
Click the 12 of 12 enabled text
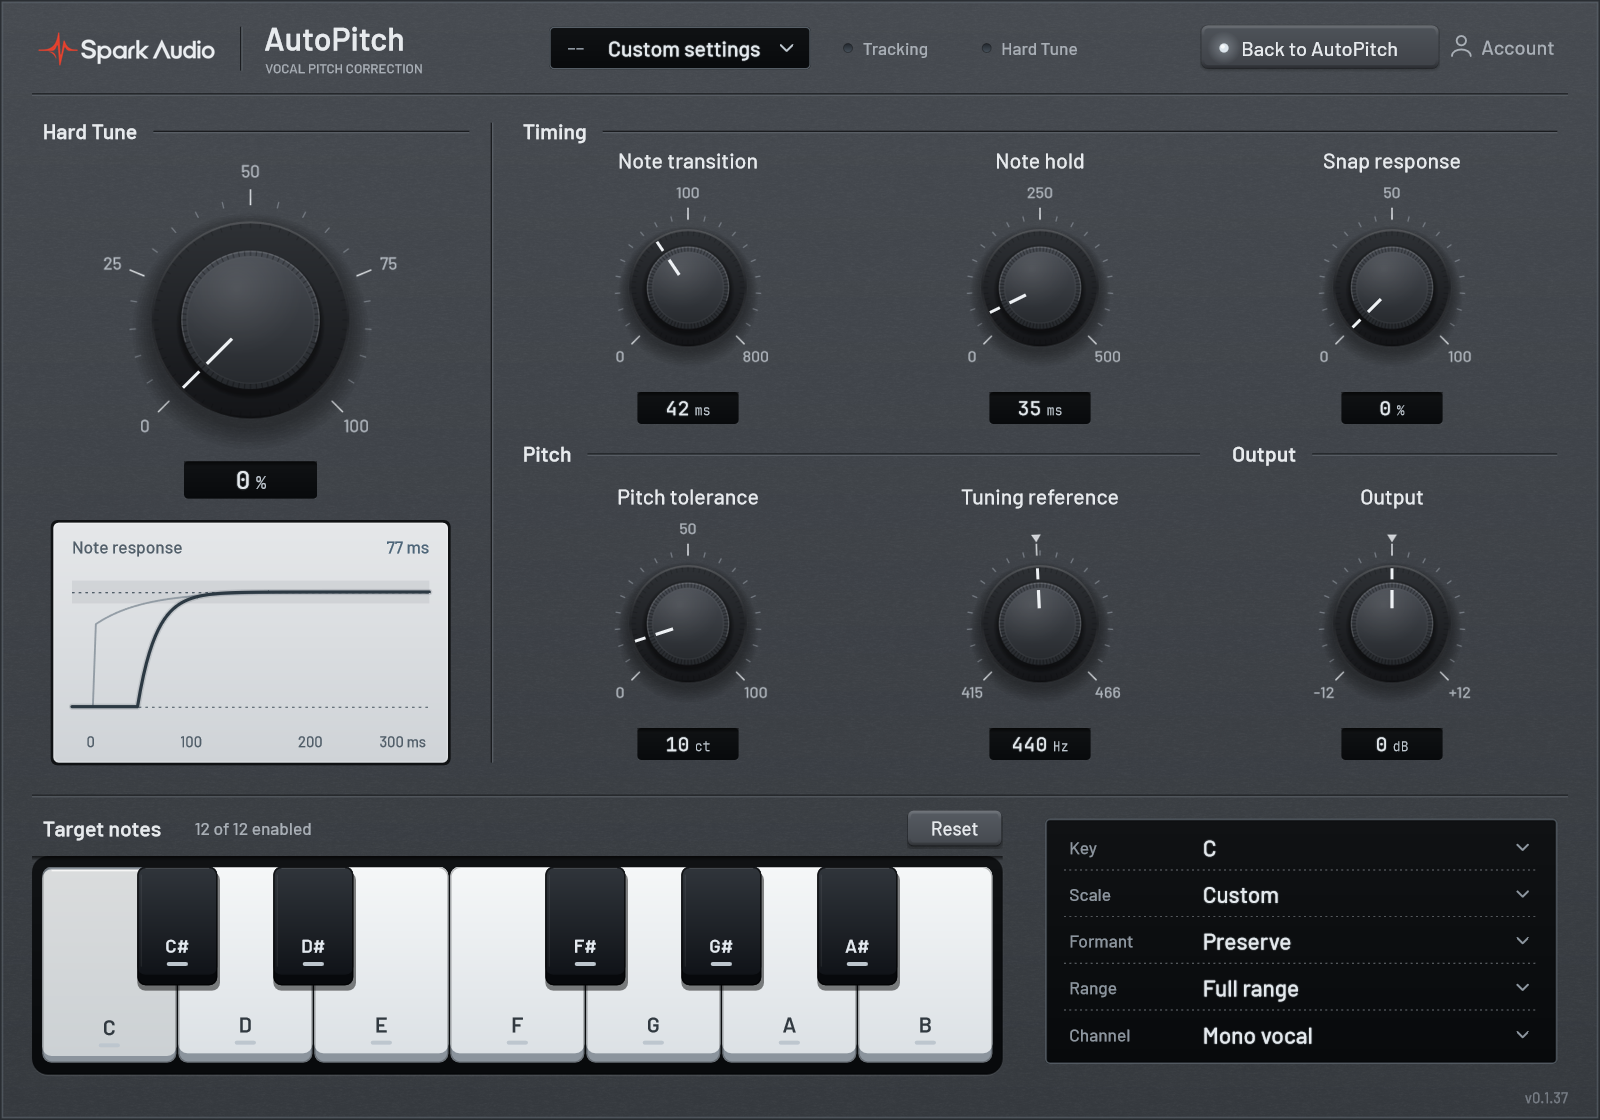point(253,829)
